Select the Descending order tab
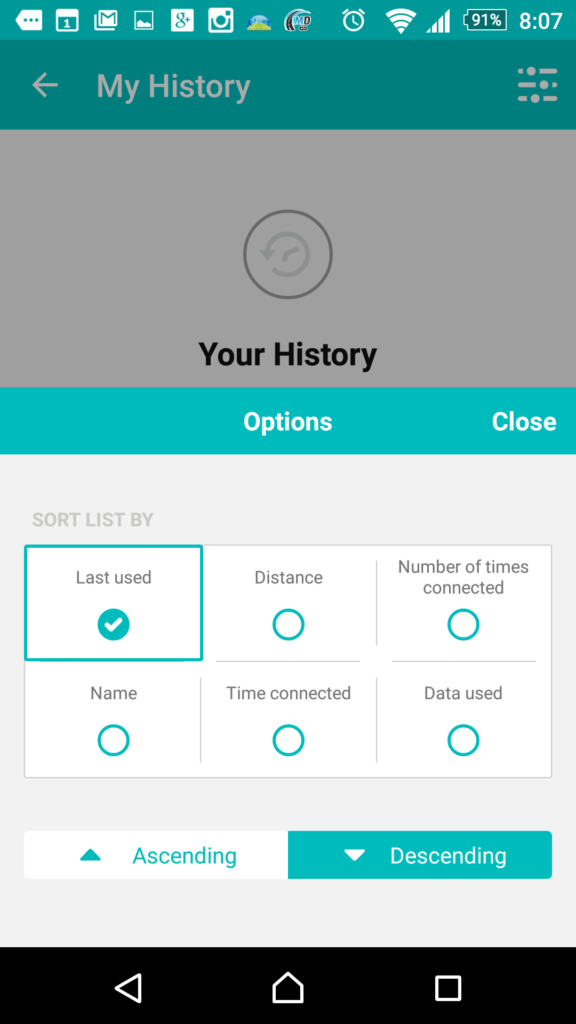The width and height of the screenshot is (576, 1024). (420, 855)
